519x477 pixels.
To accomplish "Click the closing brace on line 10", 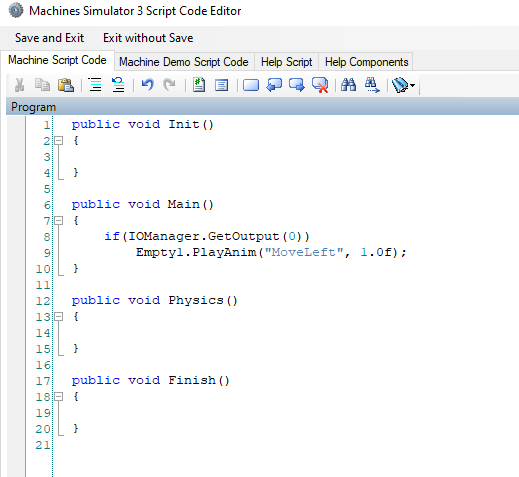I will pos(76,268).
